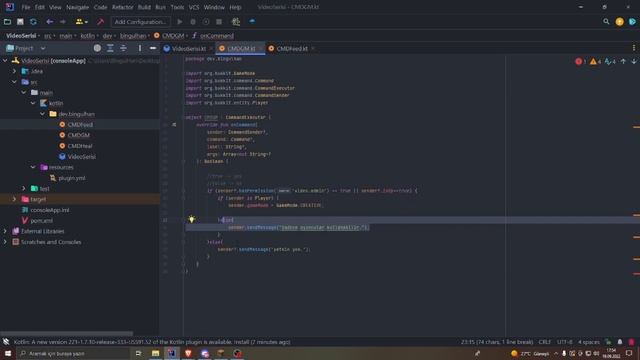Image resolution: width=640 pixels, height=360 pixels.
Task: Open Project panel options kebab icon
Action: pos(140,48)
